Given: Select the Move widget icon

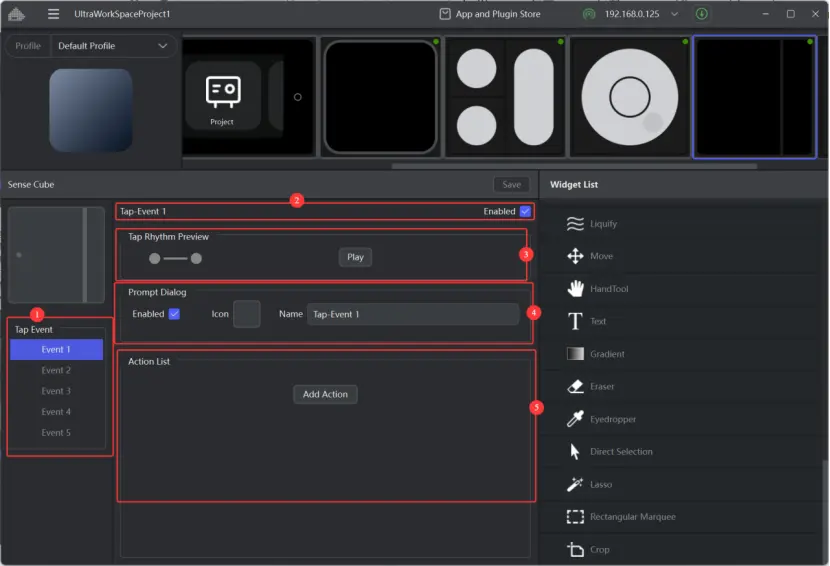Looking at the screenshot, I should click(575, 256).
